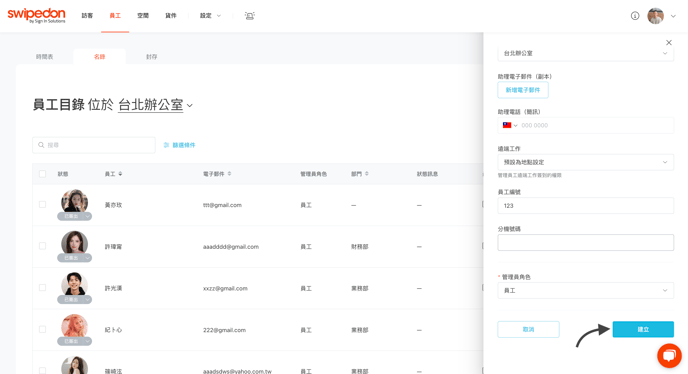Click 新增電子郵件 button
This screenshot has height=374, width=688.
[523, 90]
